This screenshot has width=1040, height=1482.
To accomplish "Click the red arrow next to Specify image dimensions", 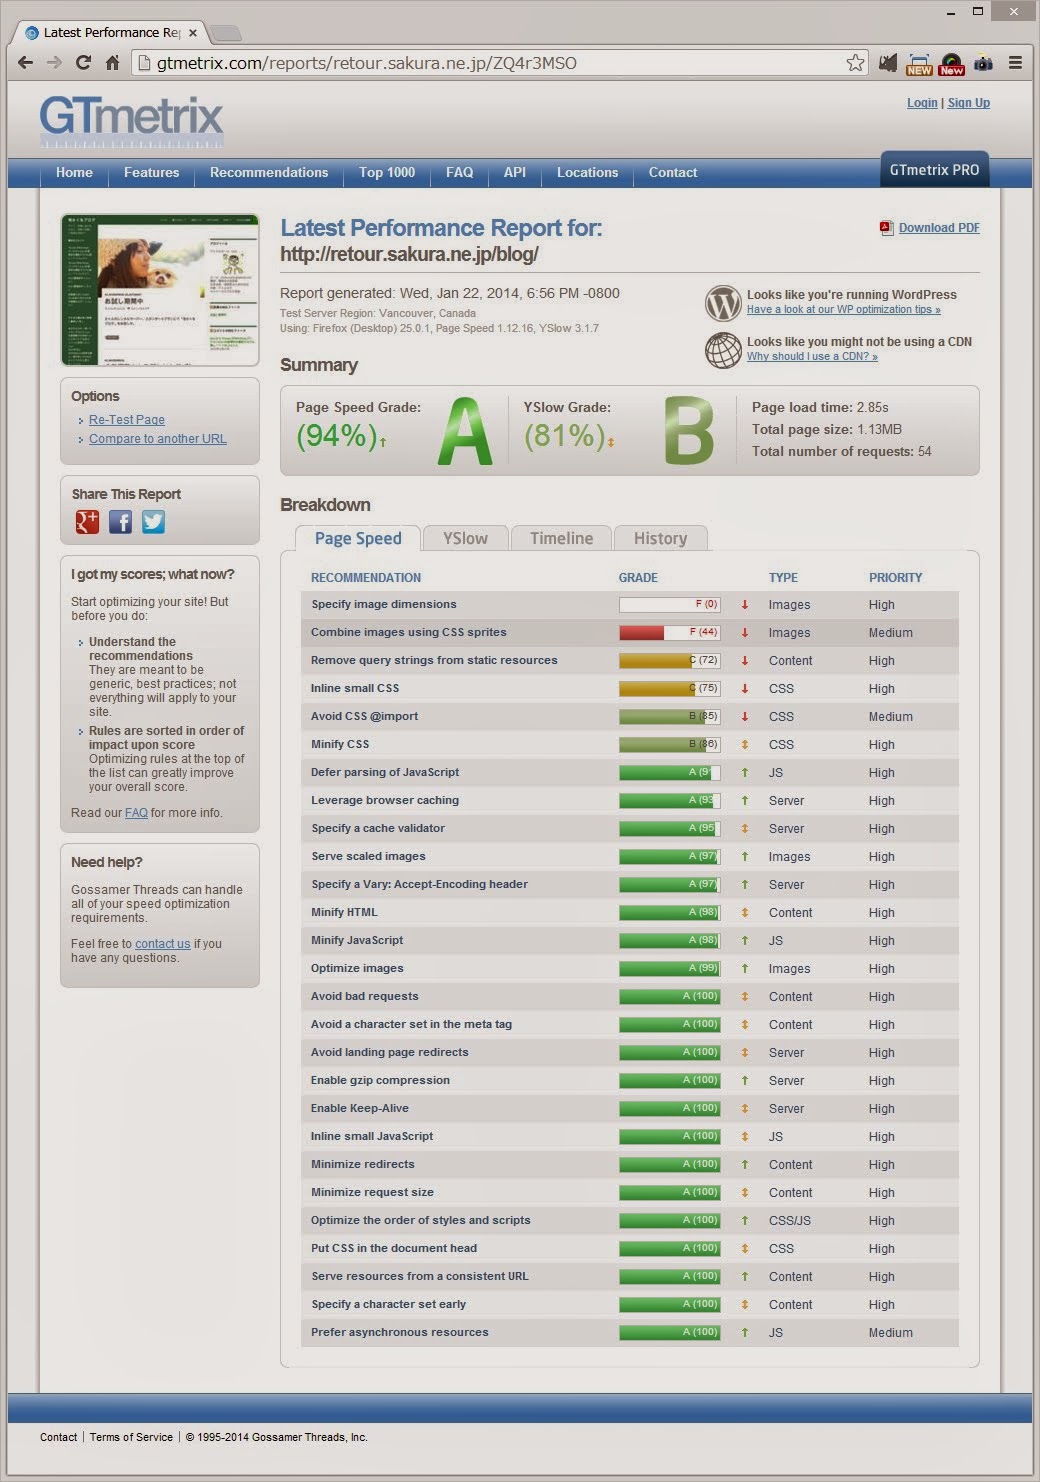I will point(745,605).
